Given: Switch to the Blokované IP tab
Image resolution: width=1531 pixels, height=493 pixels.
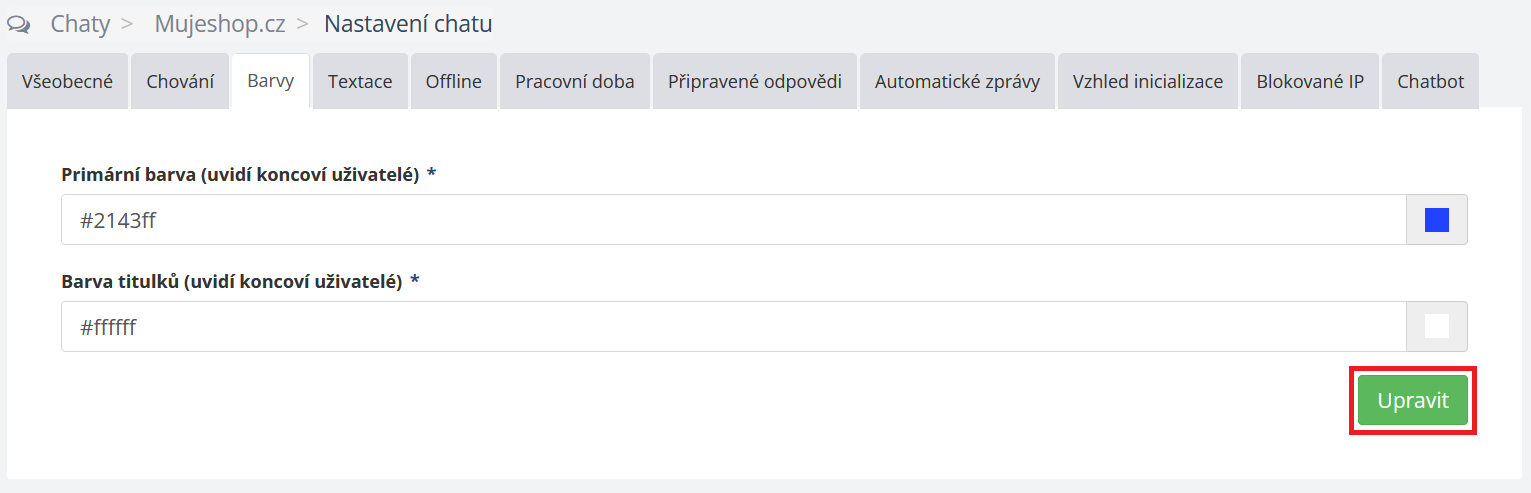Looking at the screenshot, I should point(1310,81).
